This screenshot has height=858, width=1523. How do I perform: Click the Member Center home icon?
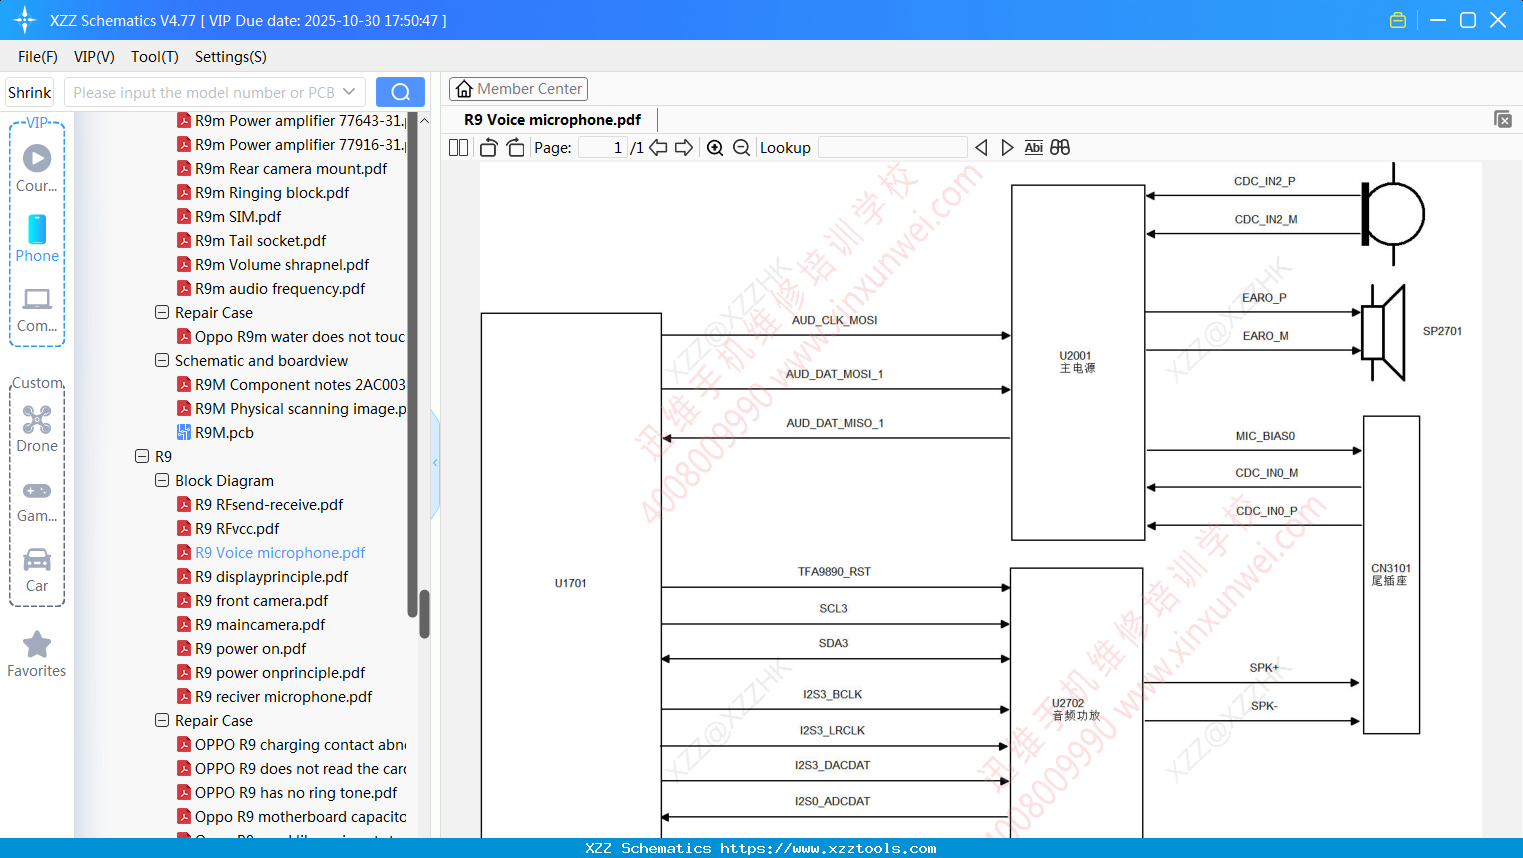pyautogui.click(x=464, y=89)
